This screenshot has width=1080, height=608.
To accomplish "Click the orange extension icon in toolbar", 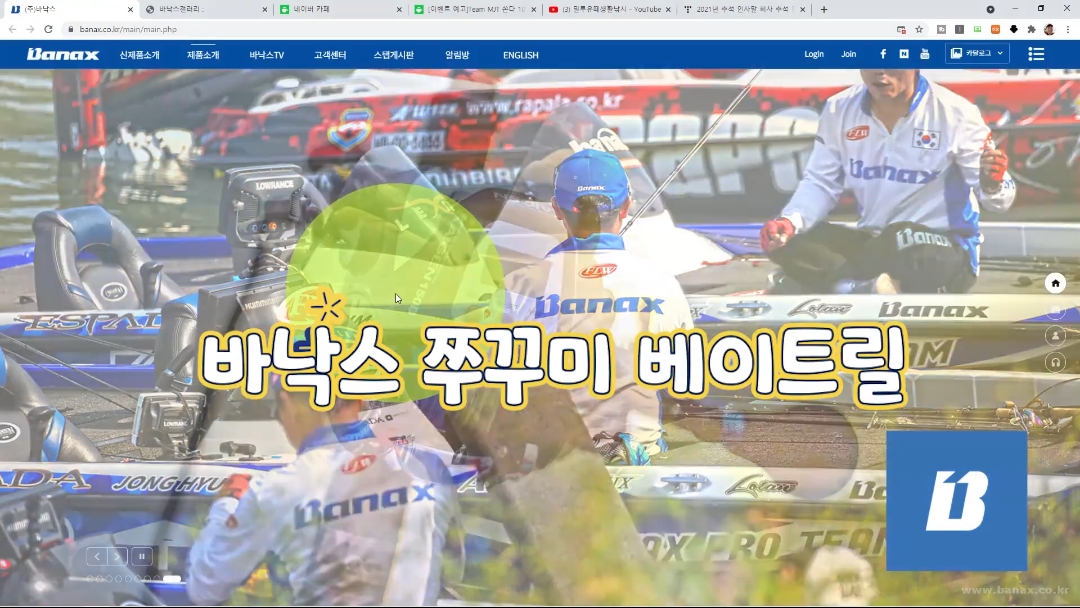I will 995,29.
